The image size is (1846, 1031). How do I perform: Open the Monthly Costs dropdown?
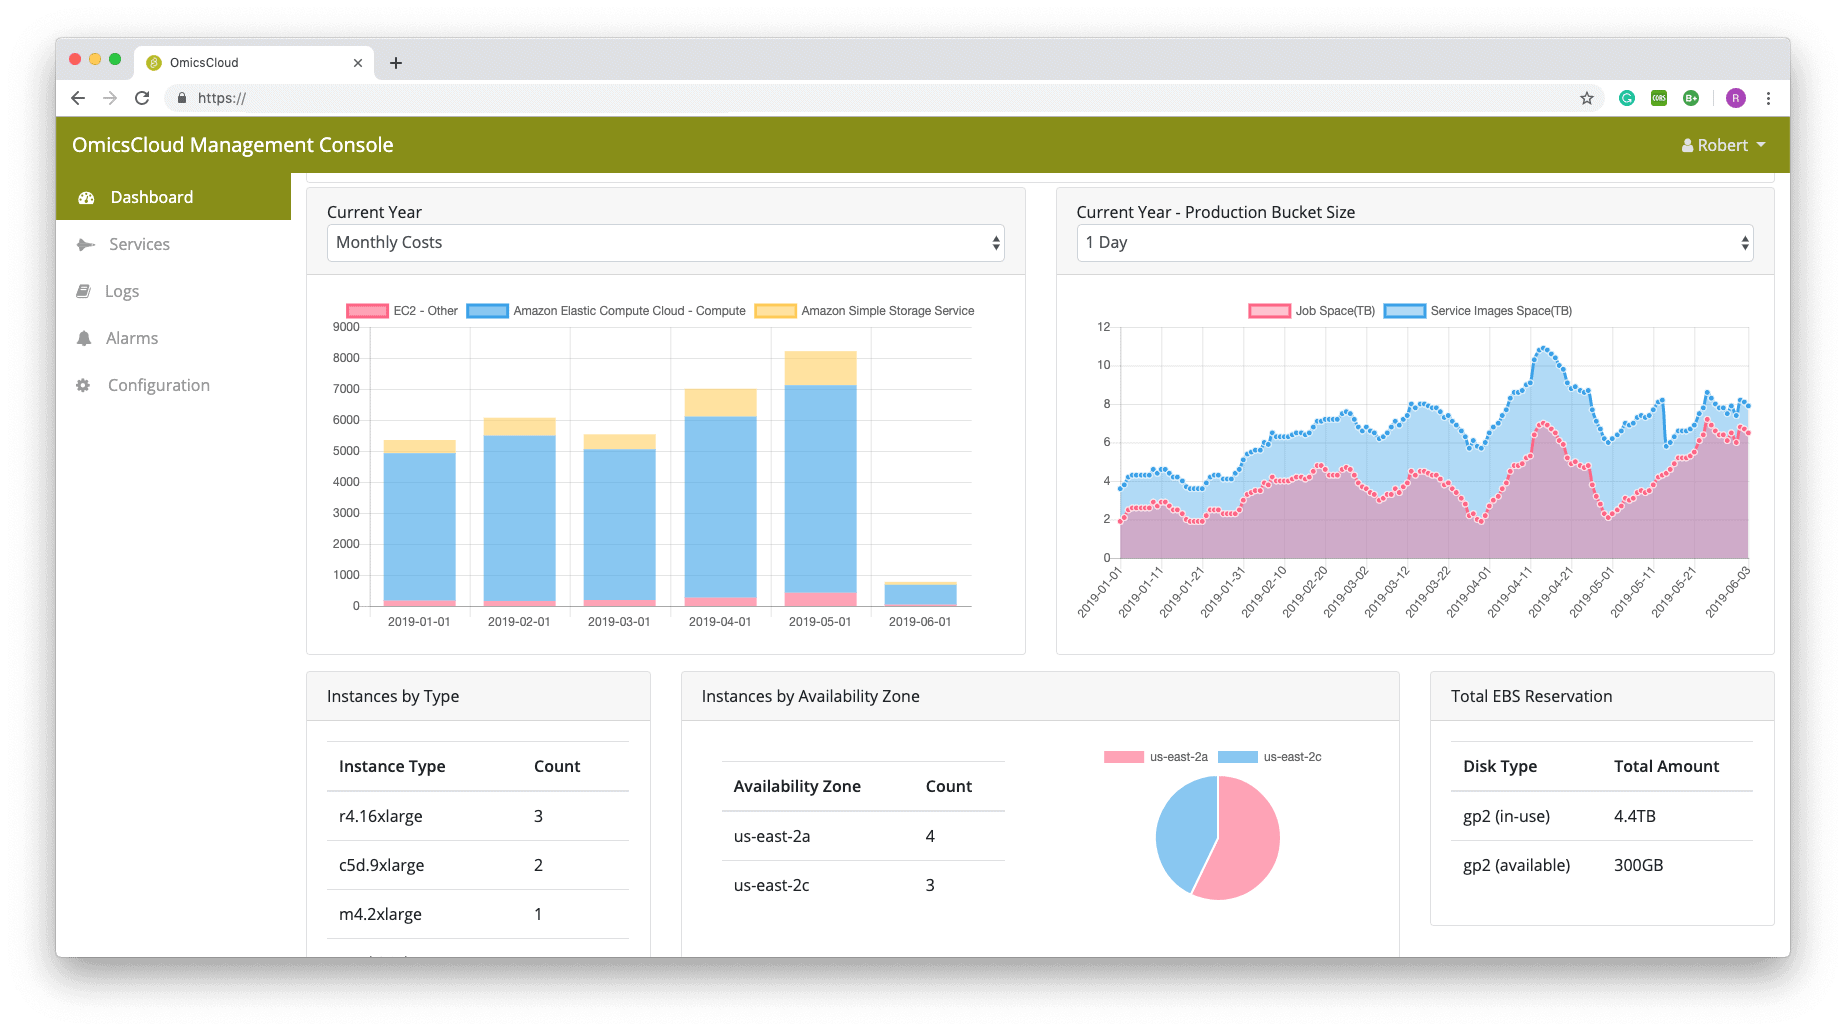click(x=665, y=243)
